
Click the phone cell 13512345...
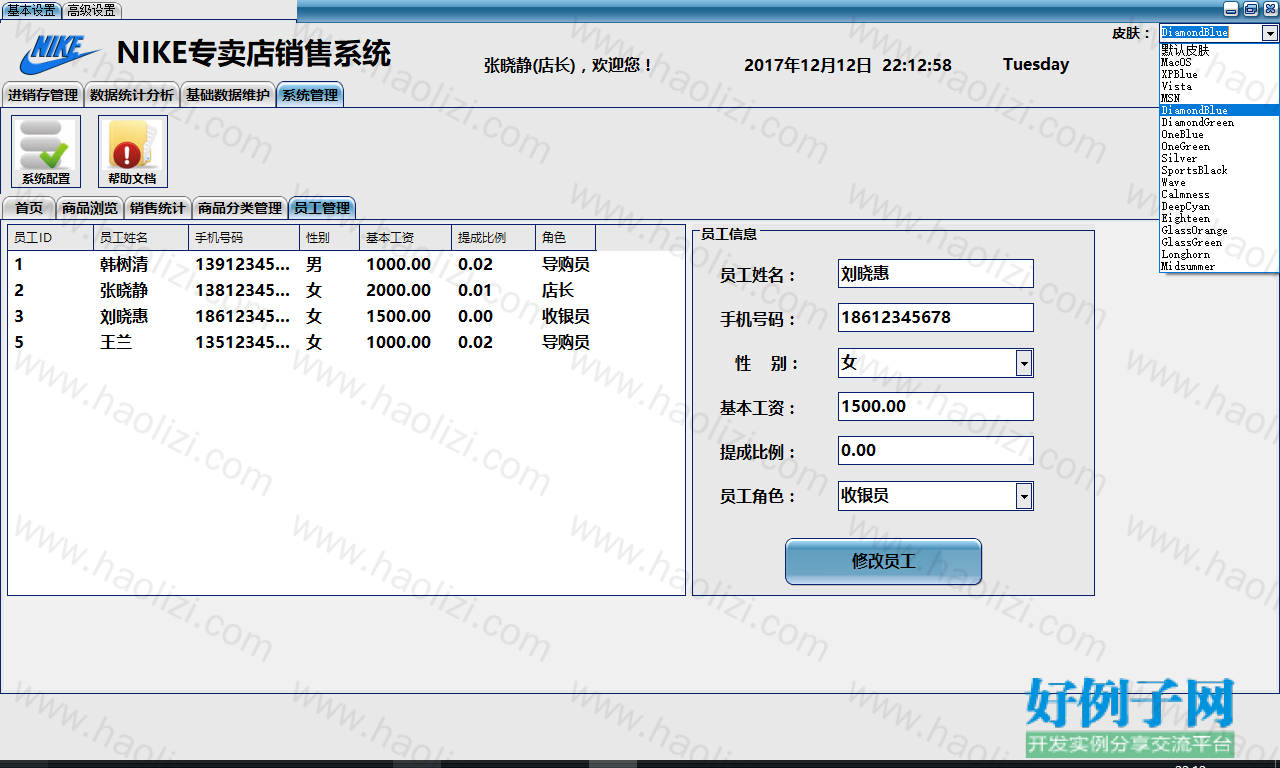click(243, 343)
